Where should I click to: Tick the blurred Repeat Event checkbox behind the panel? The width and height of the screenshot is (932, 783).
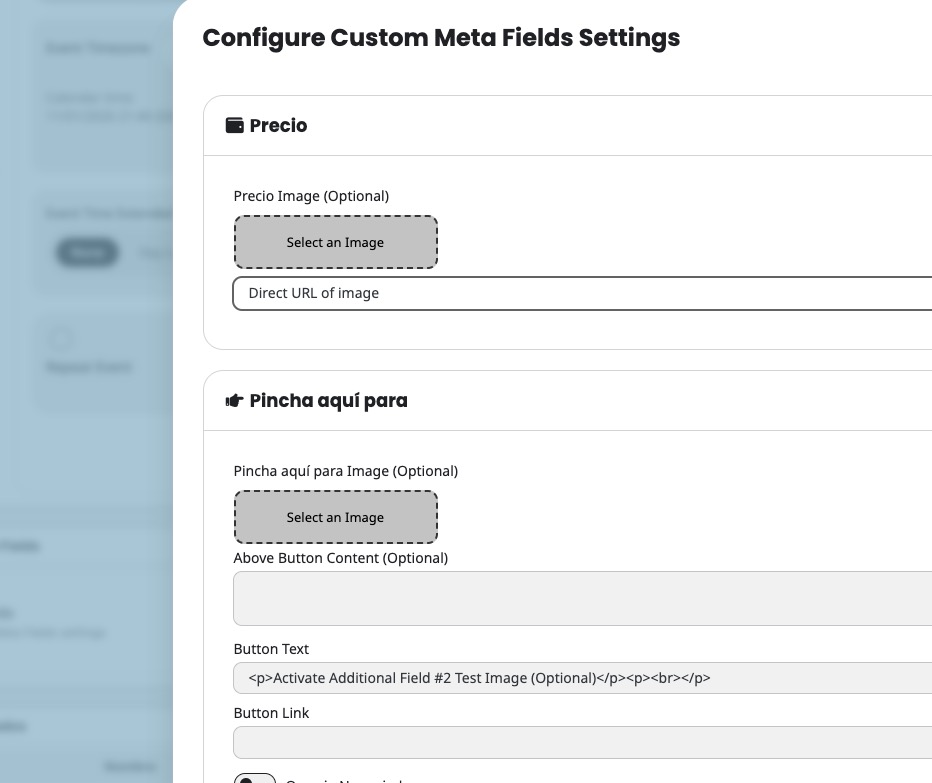pyautogui.click(x=62, y=338)
